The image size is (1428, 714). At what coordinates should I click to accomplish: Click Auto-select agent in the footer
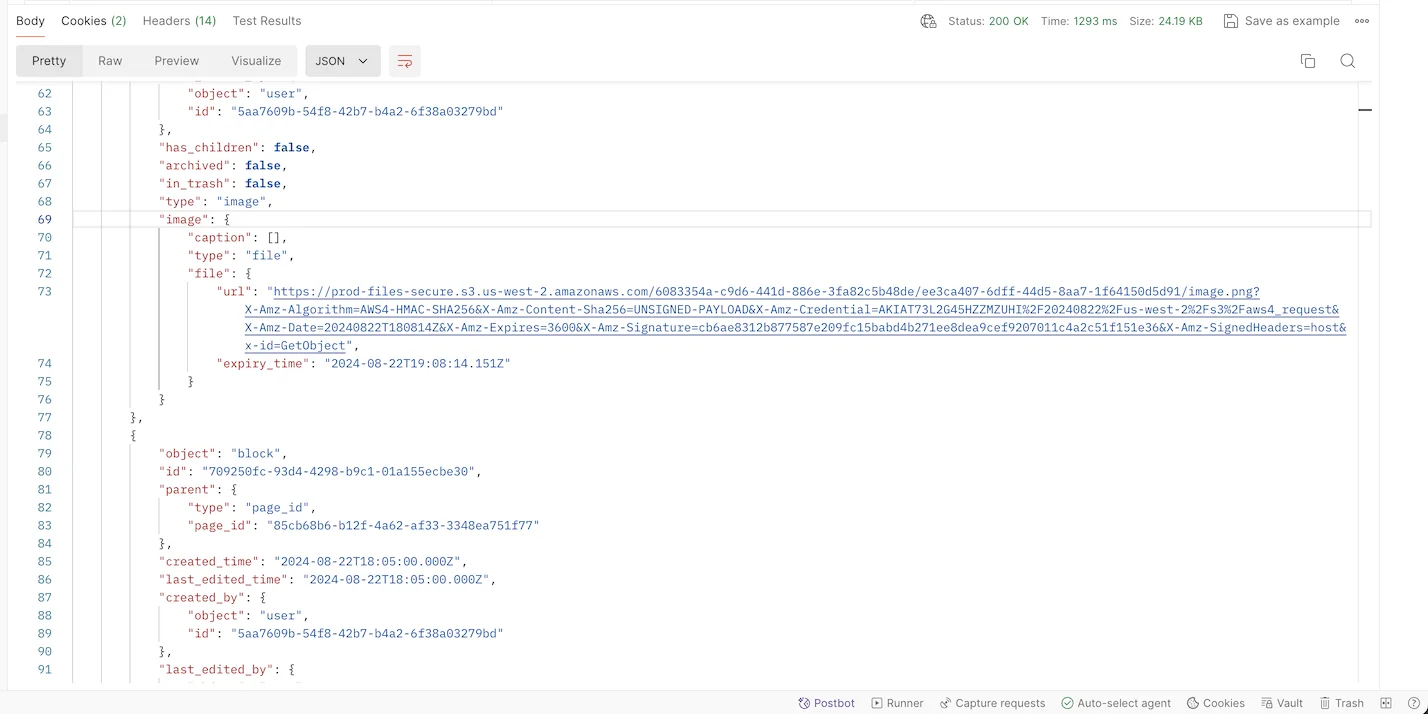pos(1115,703)
